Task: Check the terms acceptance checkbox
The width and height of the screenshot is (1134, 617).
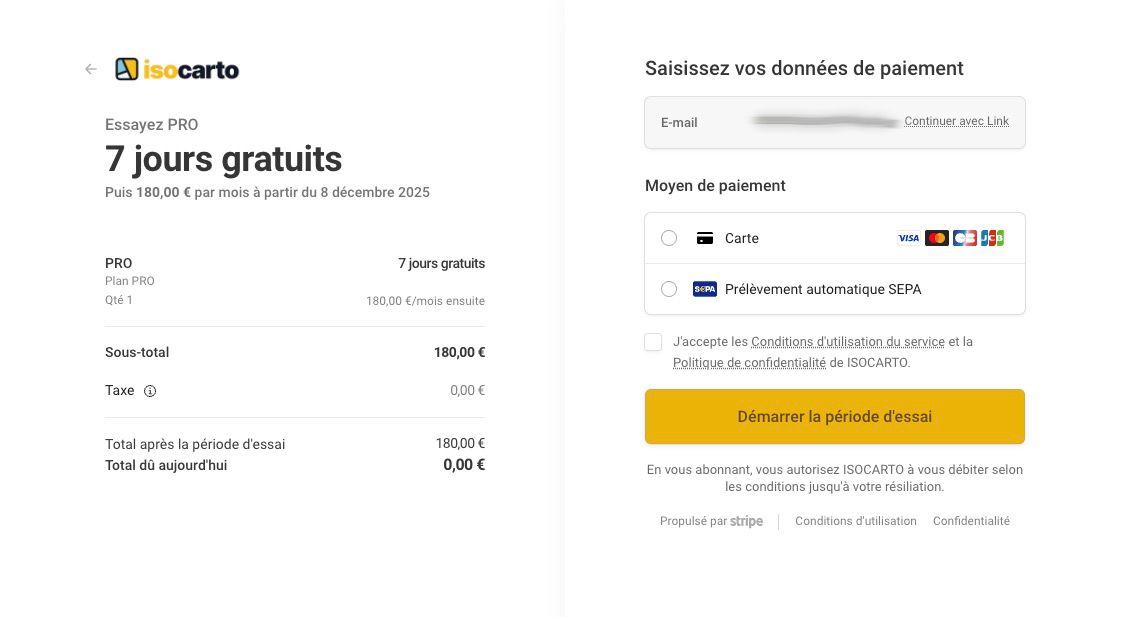Action: coord(653,341)
